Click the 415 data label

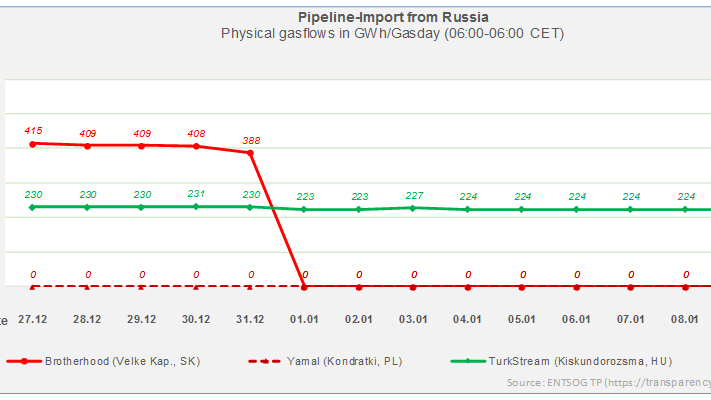coord(33,131)
